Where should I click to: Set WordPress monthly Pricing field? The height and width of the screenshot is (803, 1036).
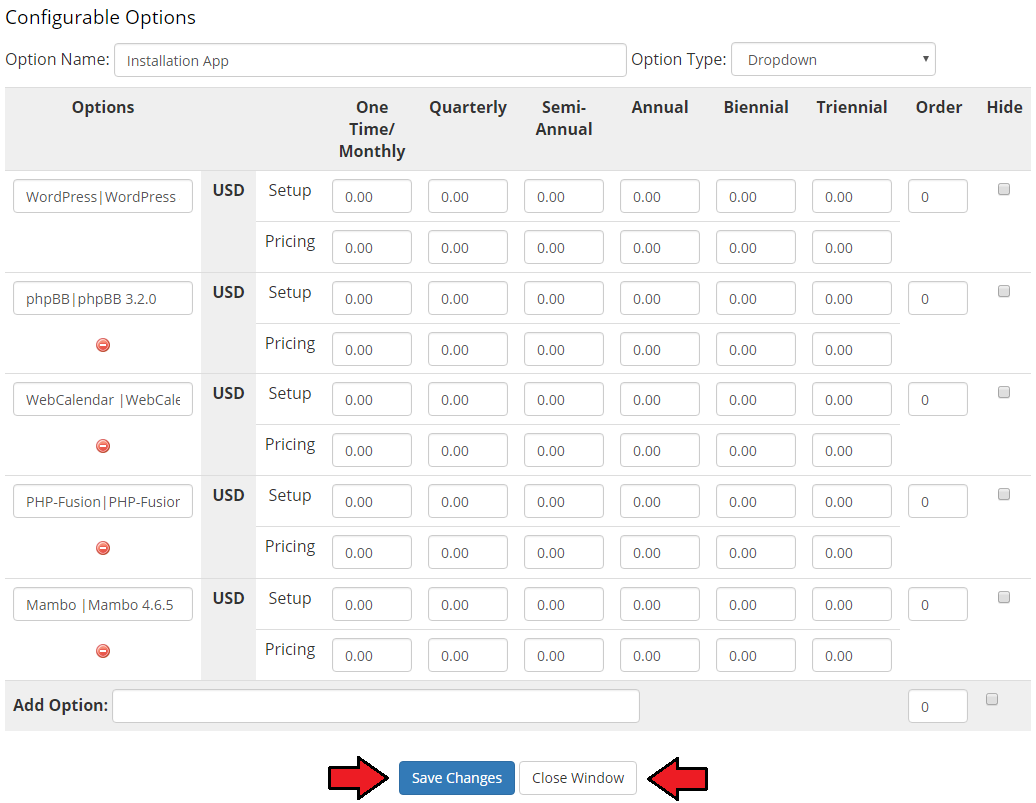[372, 247]
